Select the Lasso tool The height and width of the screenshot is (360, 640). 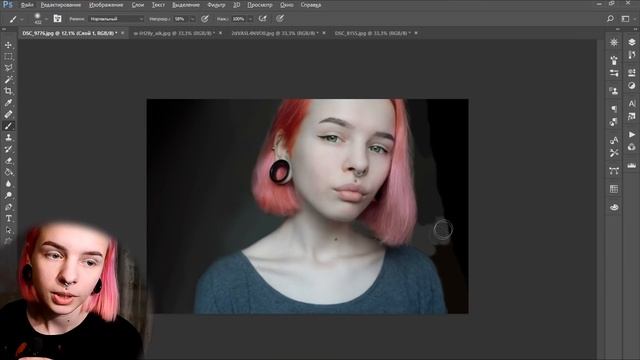click(x=8, y=68)
